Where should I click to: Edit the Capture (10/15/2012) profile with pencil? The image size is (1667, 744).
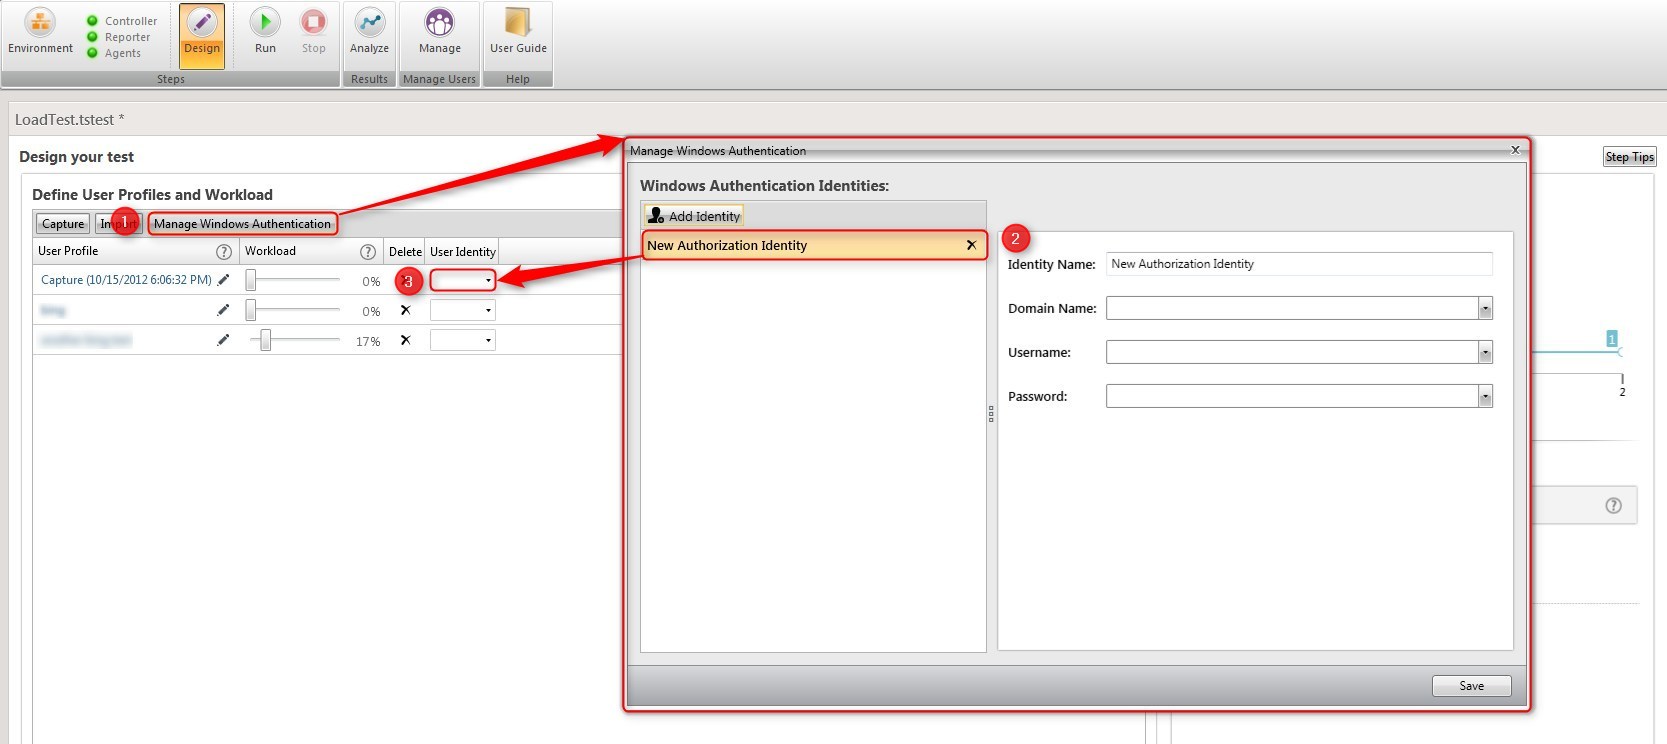tap(223, 280)
